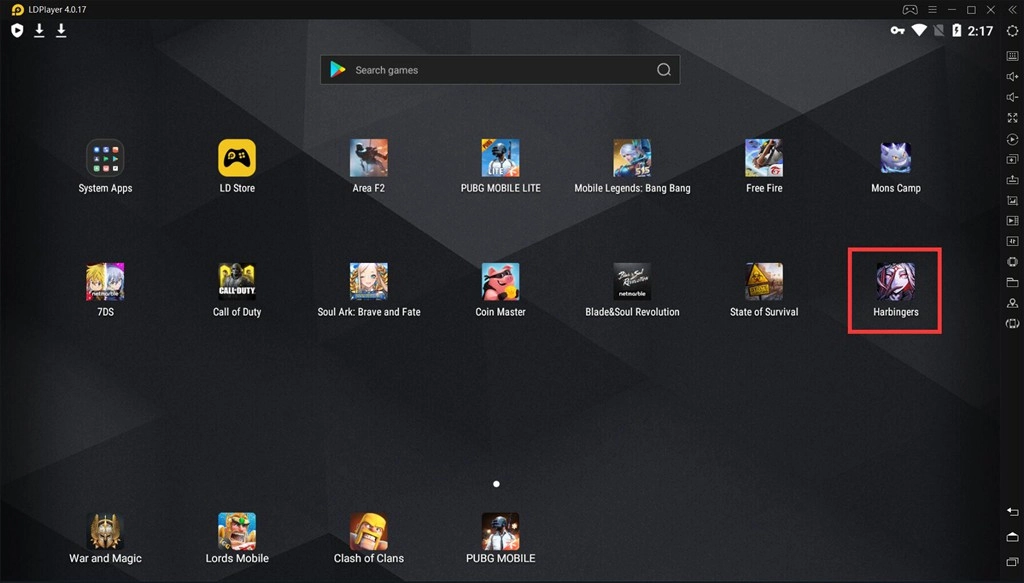The image size is (1024, 583).
Task: Click the shield icon in status bar
Action: click(18, 31)
